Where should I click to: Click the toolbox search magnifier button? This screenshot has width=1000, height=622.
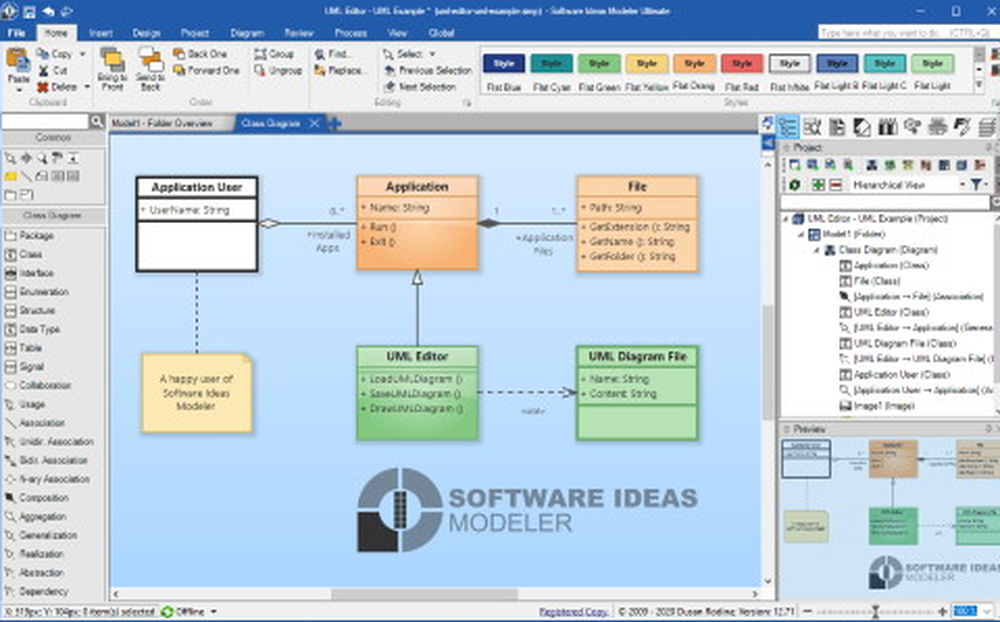96,121
